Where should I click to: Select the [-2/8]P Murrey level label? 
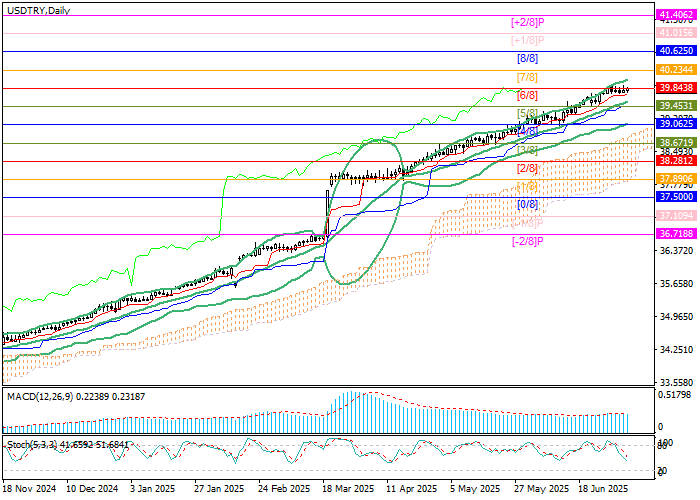coord(526,241)
